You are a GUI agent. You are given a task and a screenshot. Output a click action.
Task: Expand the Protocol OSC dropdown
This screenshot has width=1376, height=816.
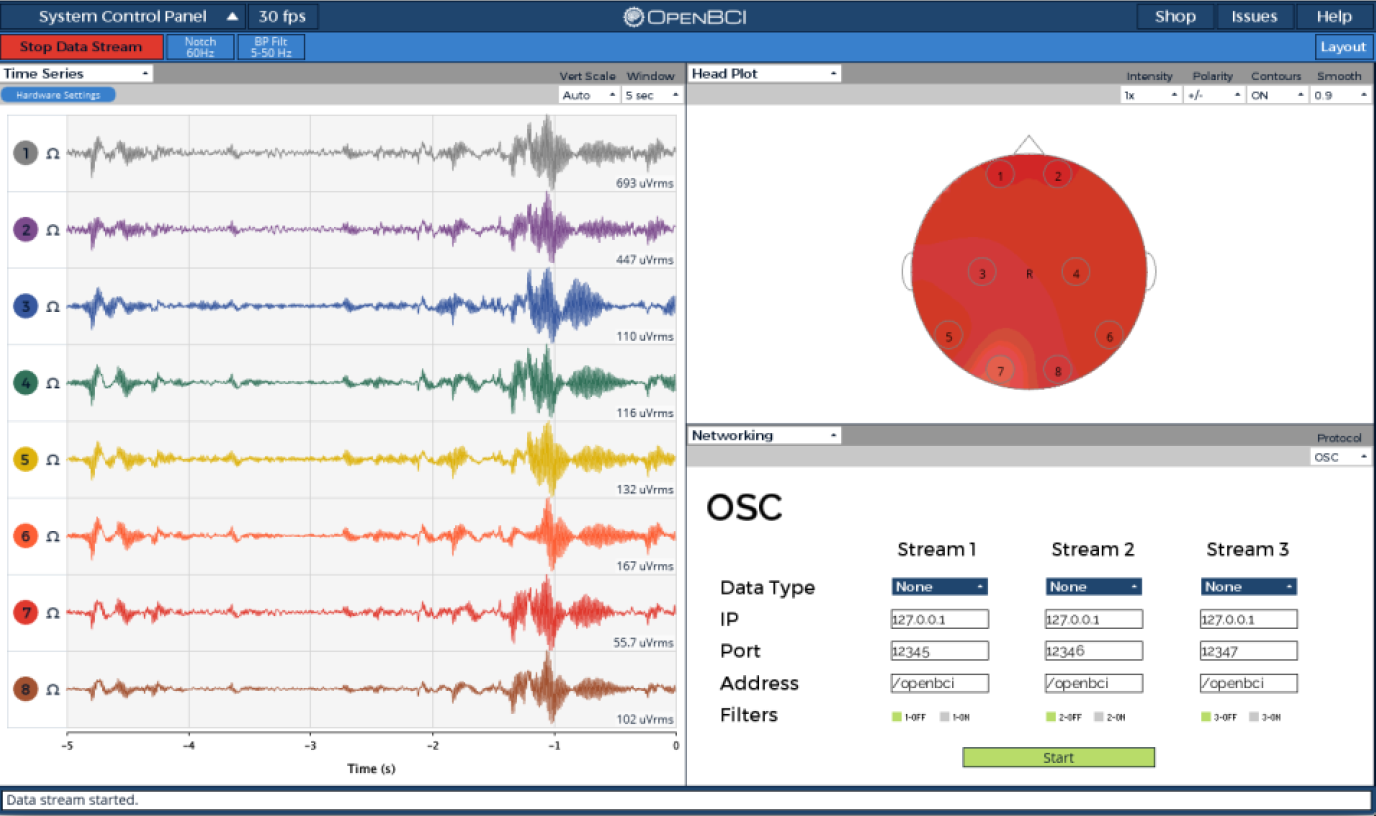pos(1340,457)
